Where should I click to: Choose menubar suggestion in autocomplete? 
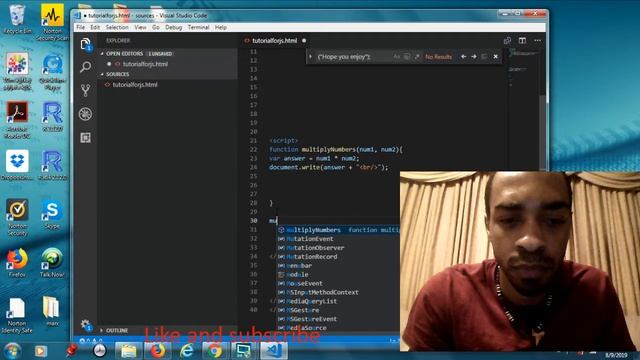click(339, 266)
